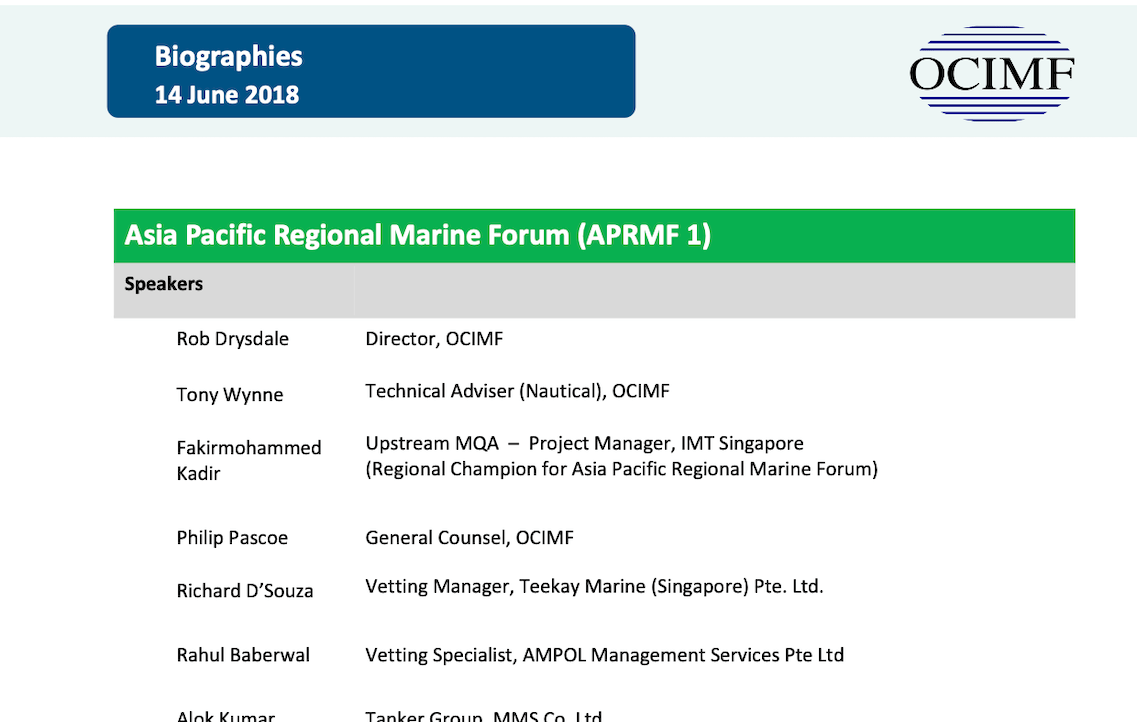Select the name 'Rahul Baberwal'
This screenshot has width=1137, height=722.
click(x=243, y=655)
